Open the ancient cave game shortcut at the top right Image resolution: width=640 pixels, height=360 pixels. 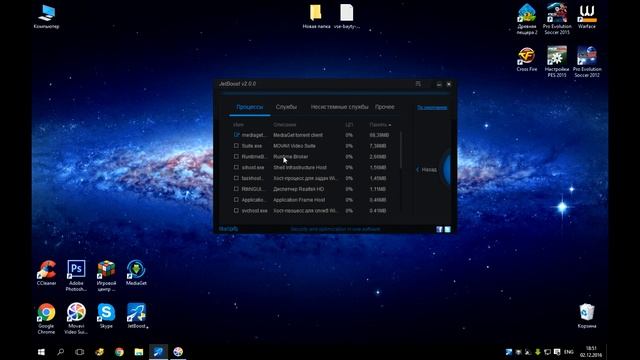pos(527,19)
